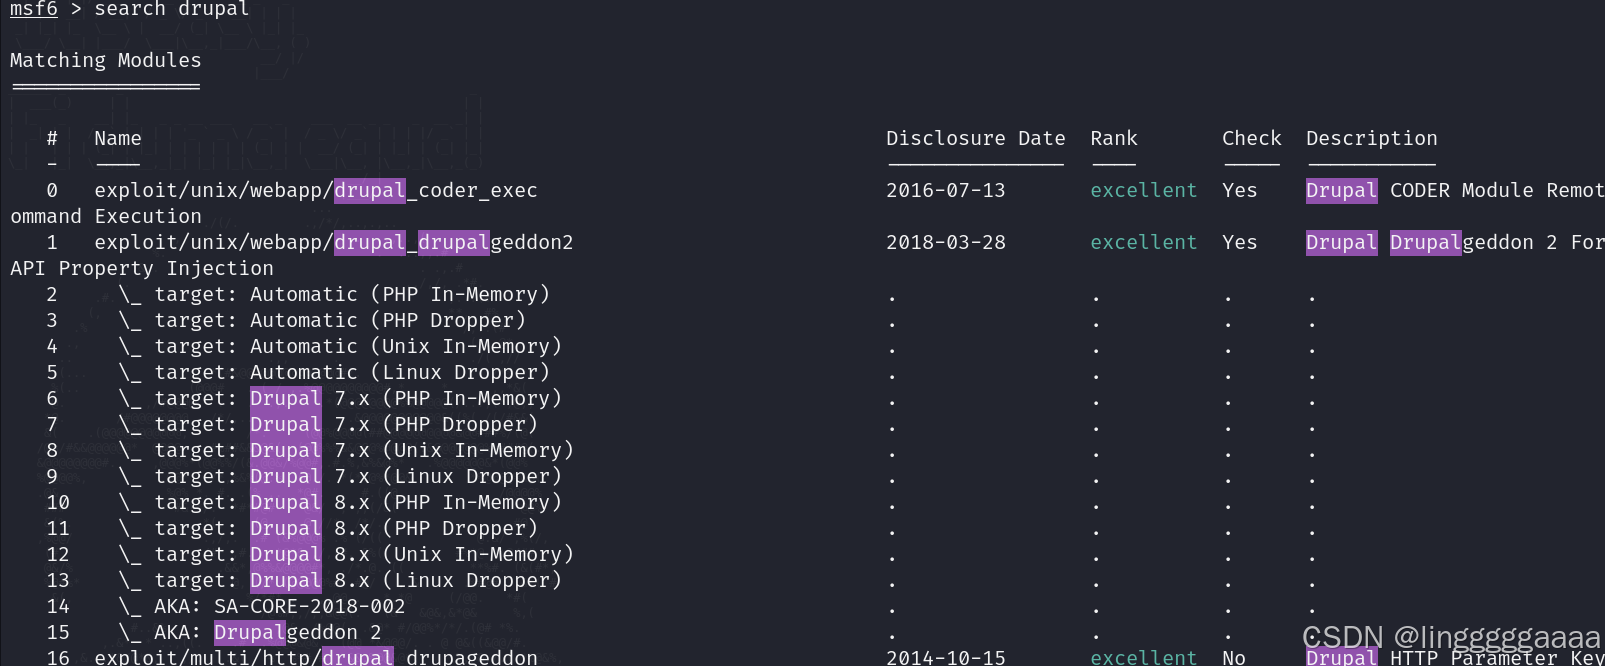The height and width of the screenshot is (666, 1605).
Task: Select target Automatic (PHP Dropper) row
Action: pyautogui.click(x=322, y=321)
